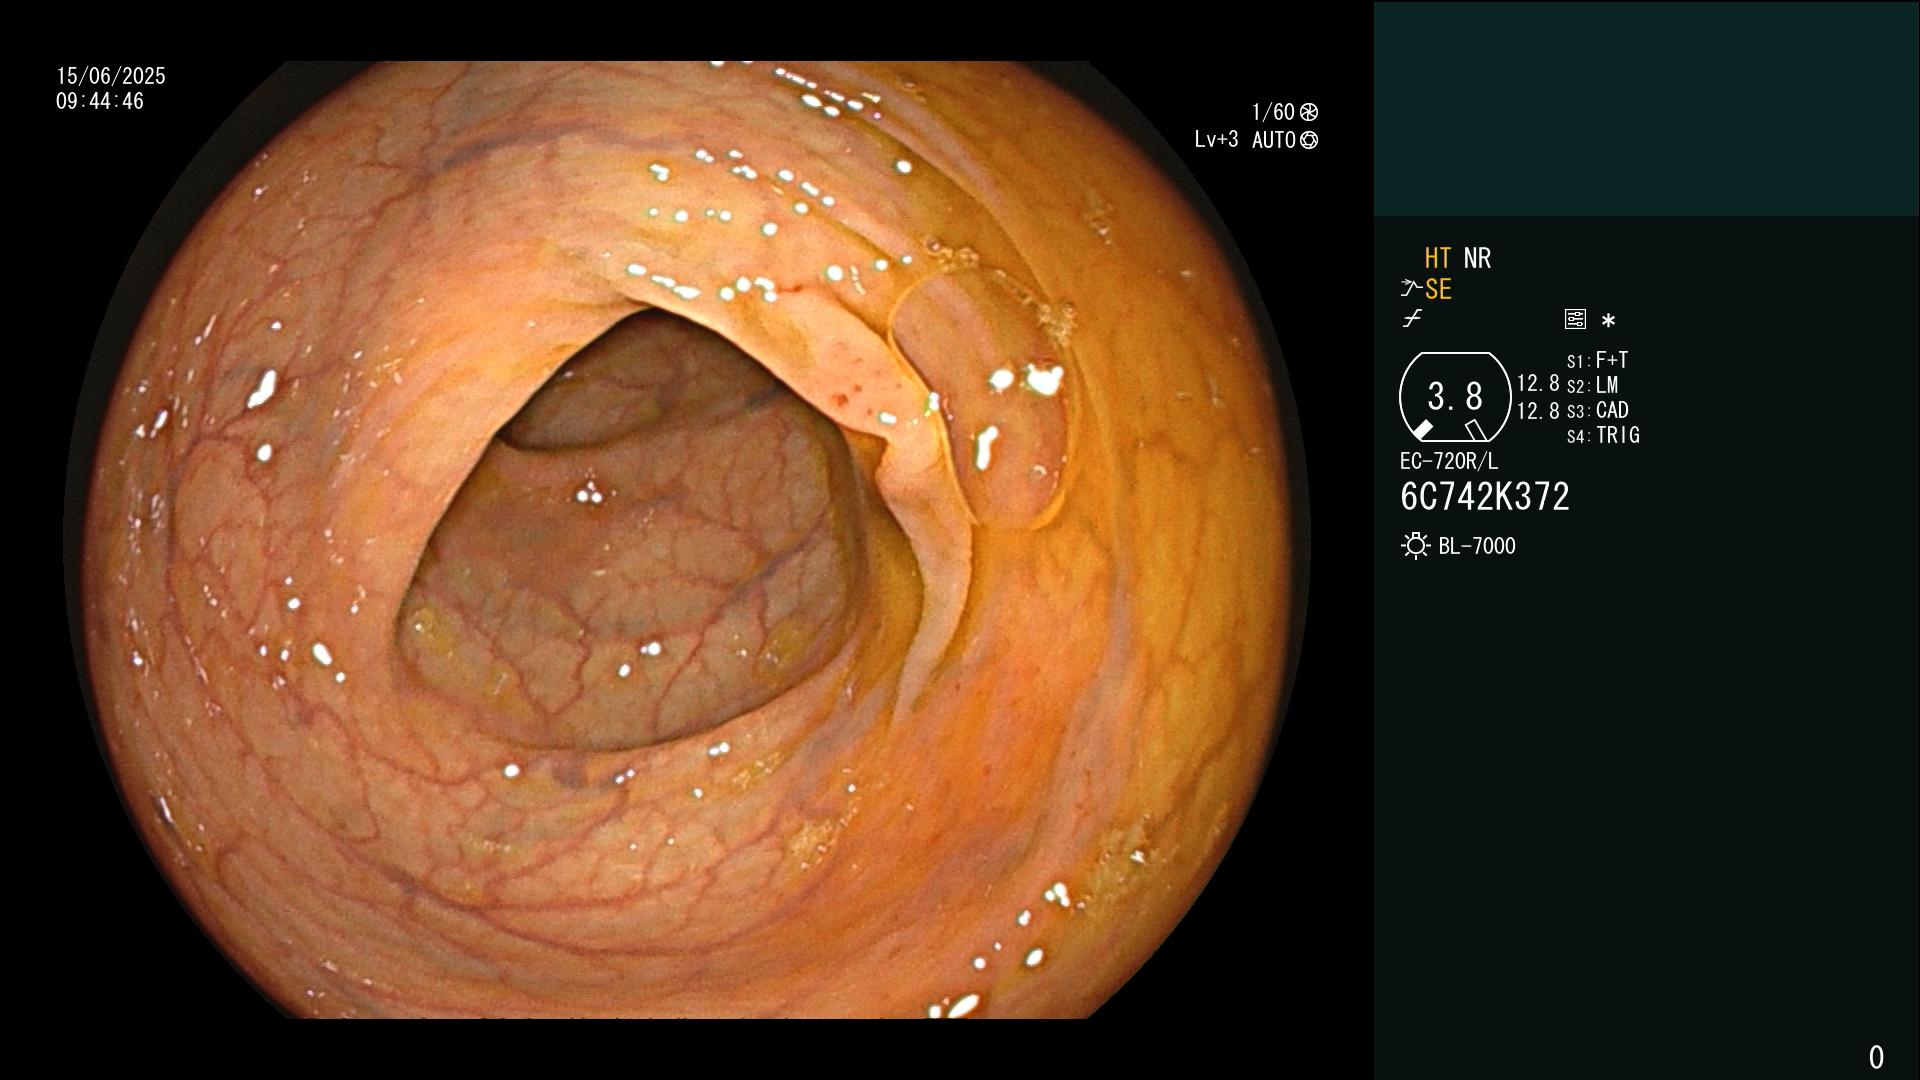Click the hollow channel marker in scope icon
Image resolution: width=1920 pixels, height=1080 pixels.
1476,430
